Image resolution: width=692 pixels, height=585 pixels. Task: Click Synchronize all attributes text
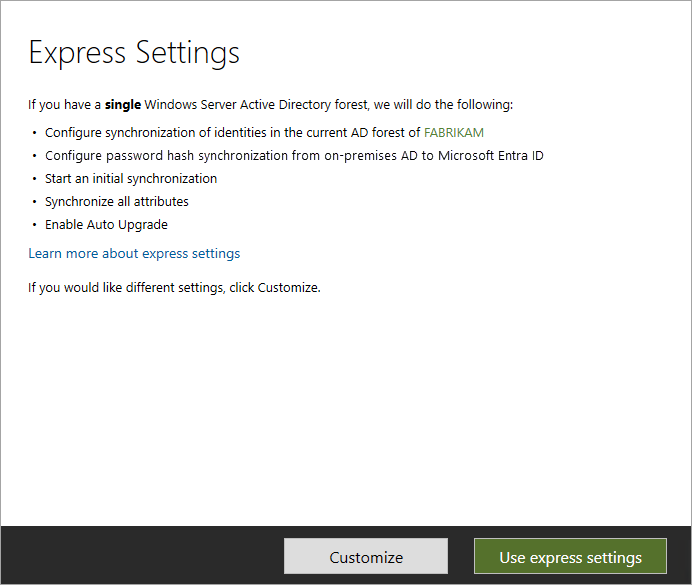click(117, 201)
